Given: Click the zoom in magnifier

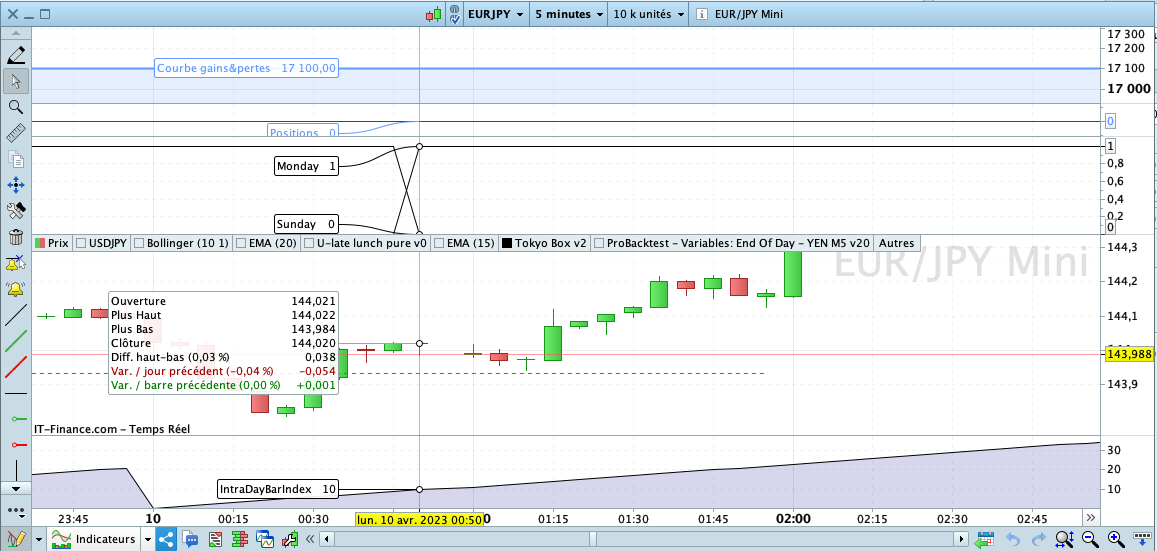Looking at the screenshot, I should coord(1115,539).
